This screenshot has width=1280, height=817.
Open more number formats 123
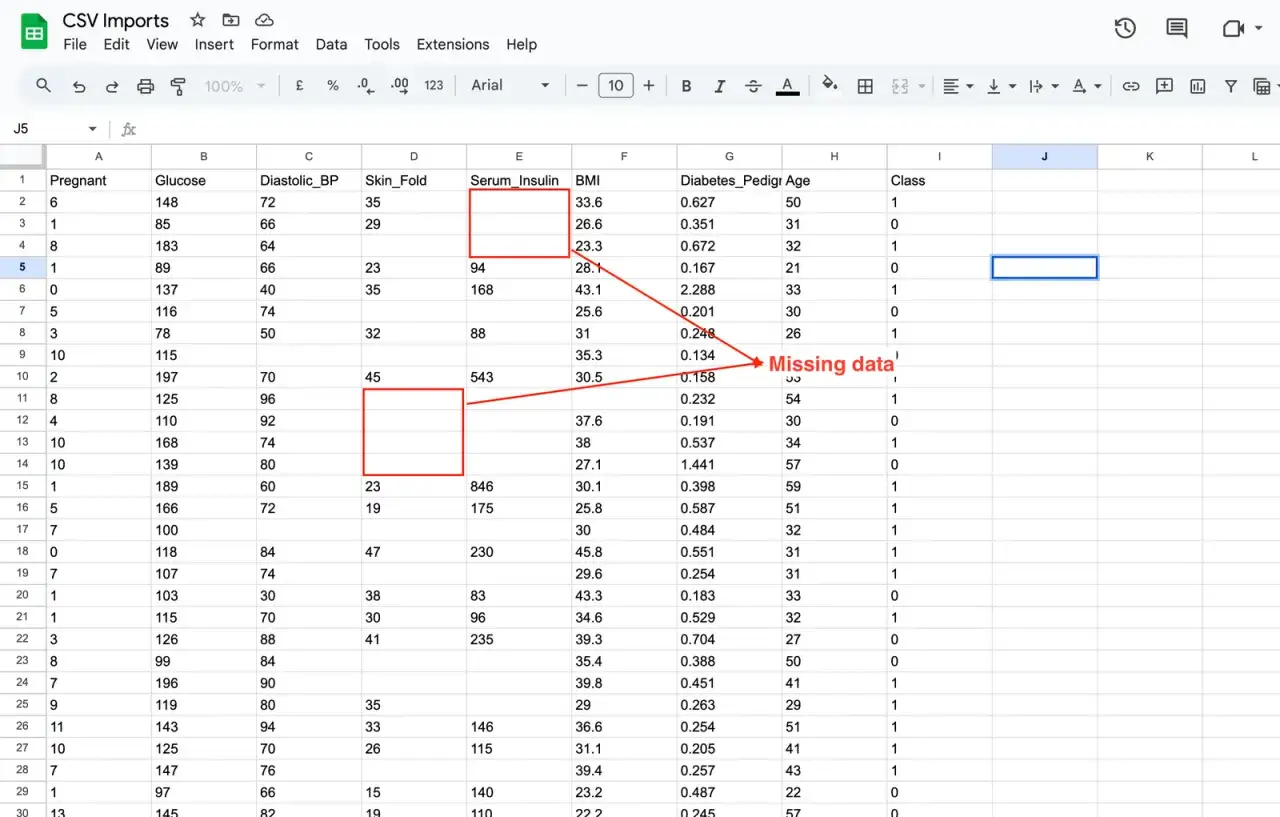tap(434, 86)
